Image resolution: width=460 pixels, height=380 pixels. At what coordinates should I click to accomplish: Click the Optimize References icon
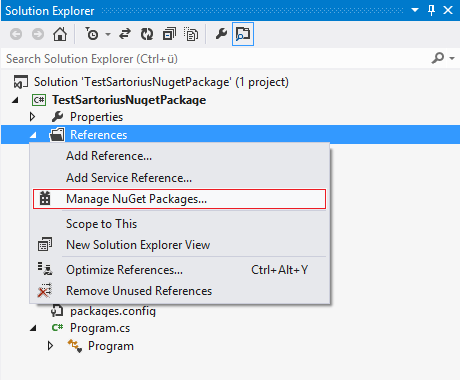click(45, 269)
